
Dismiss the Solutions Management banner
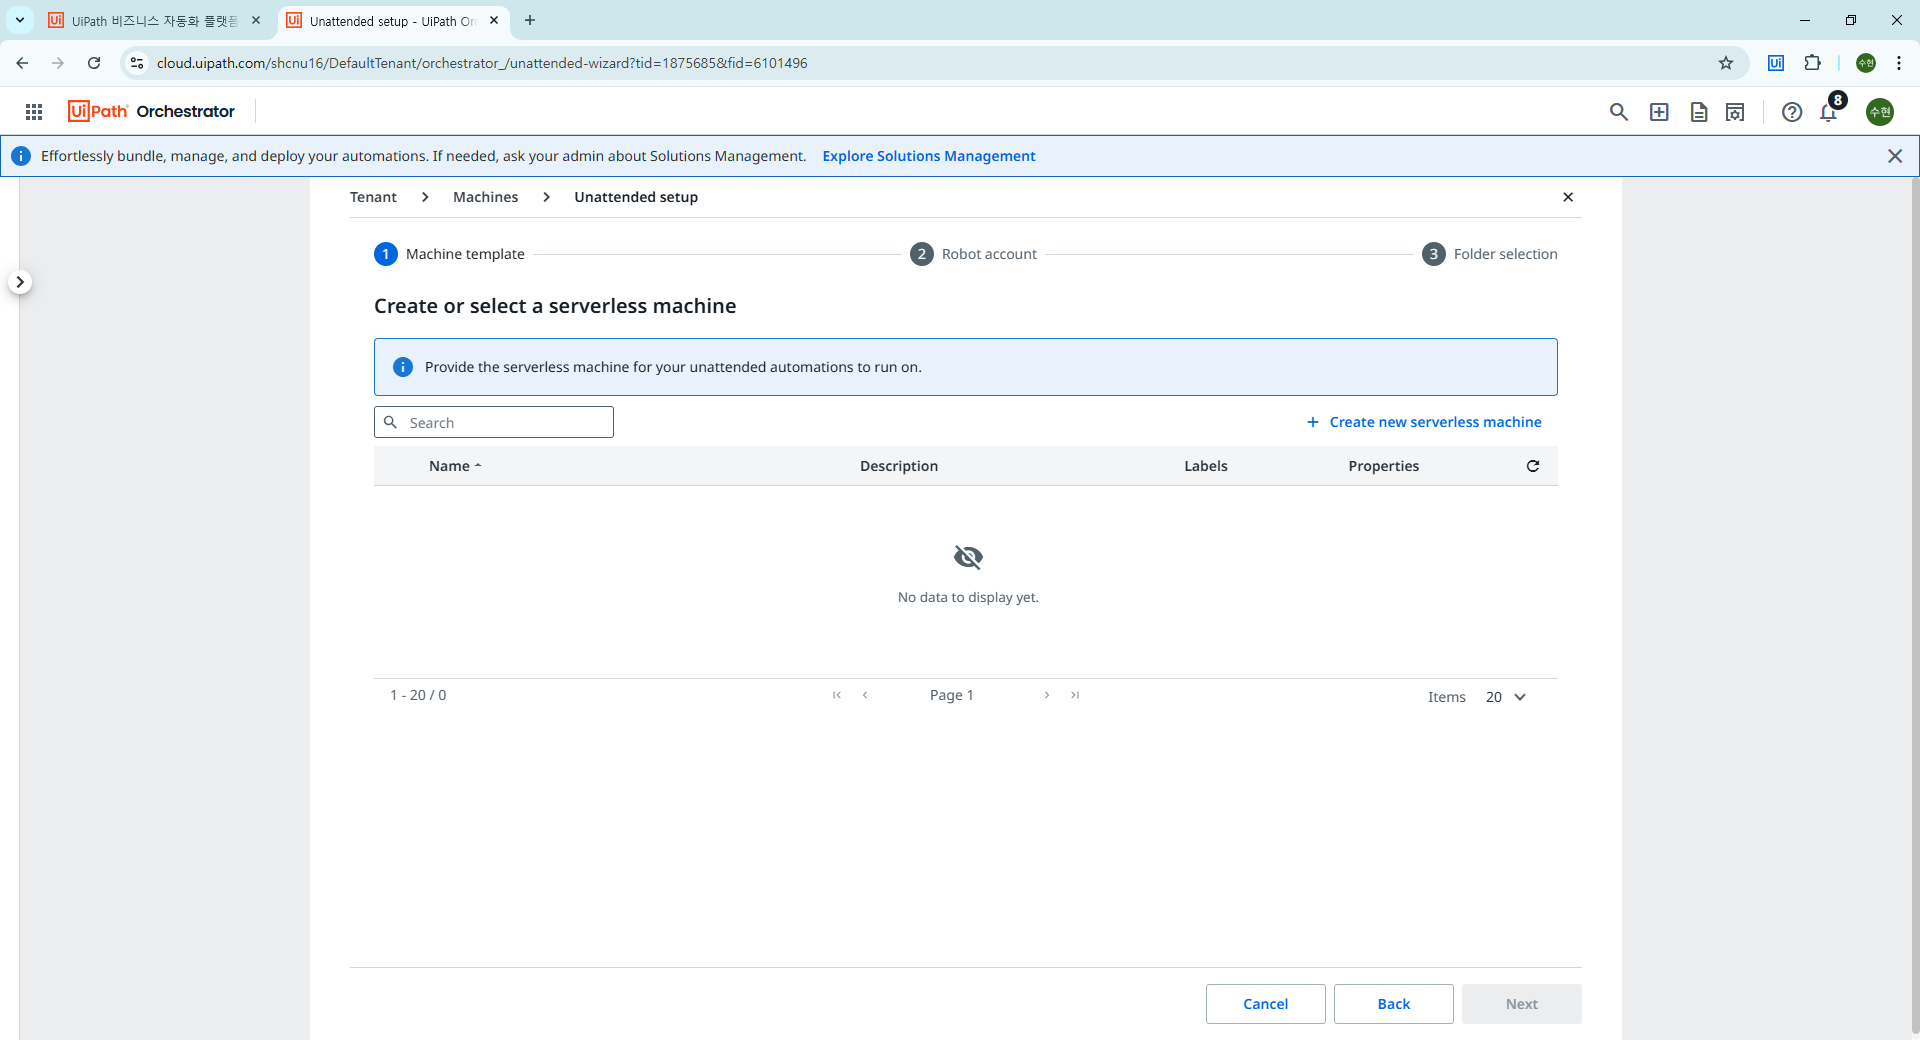[1895, 156]
